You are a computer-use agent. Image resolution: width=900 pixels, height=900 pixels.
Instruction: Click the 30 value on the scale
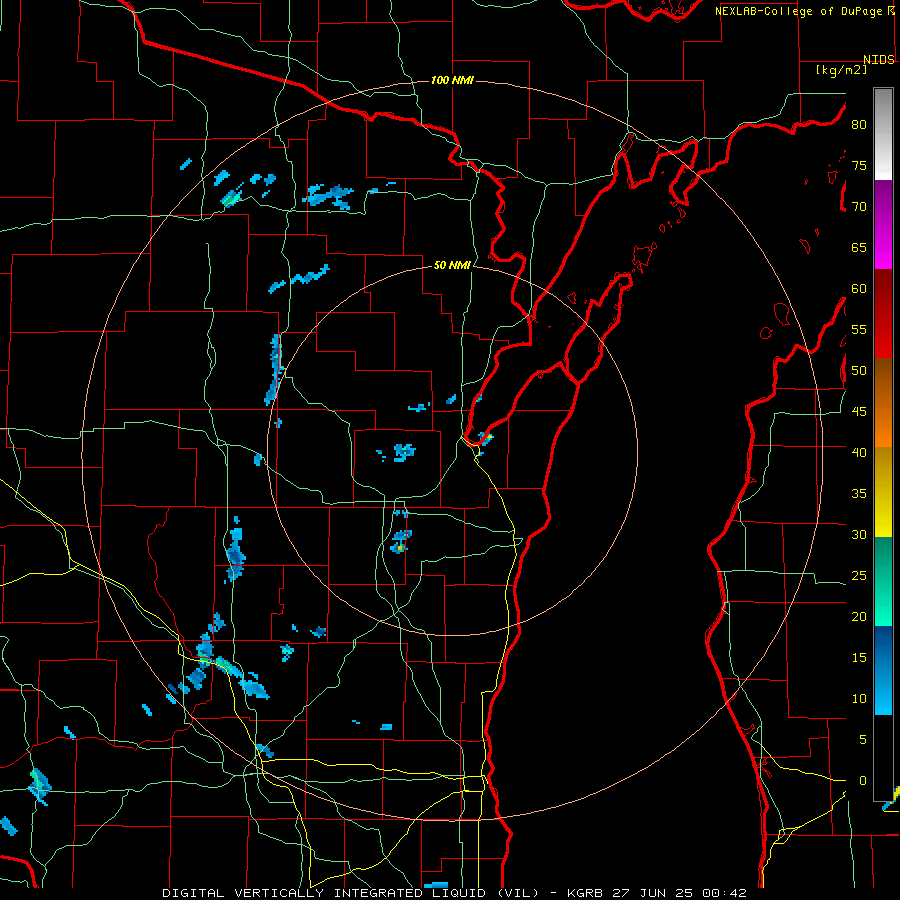pos(859,534)
